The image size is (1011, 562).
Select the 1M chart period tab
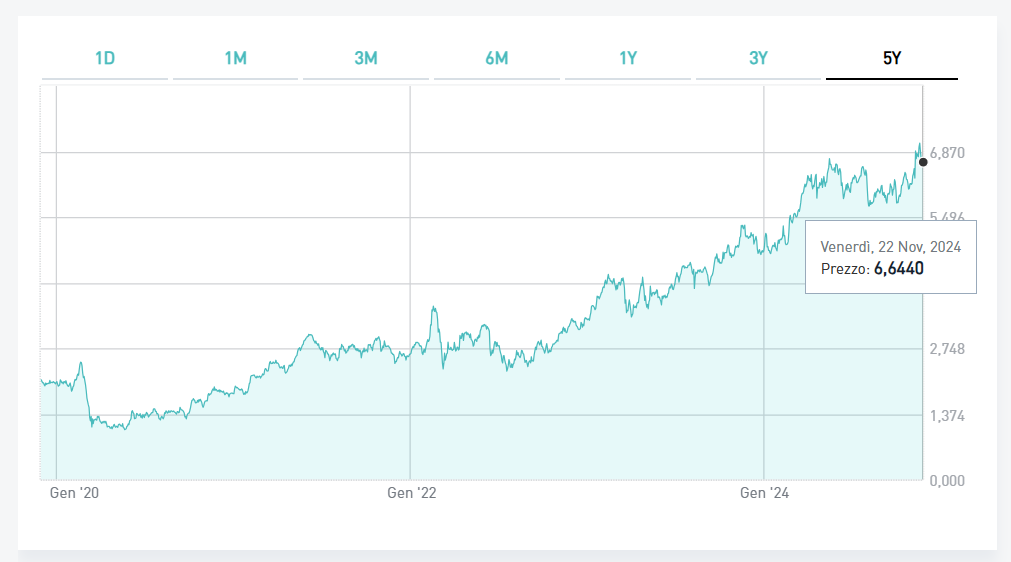tap(235, 58)
